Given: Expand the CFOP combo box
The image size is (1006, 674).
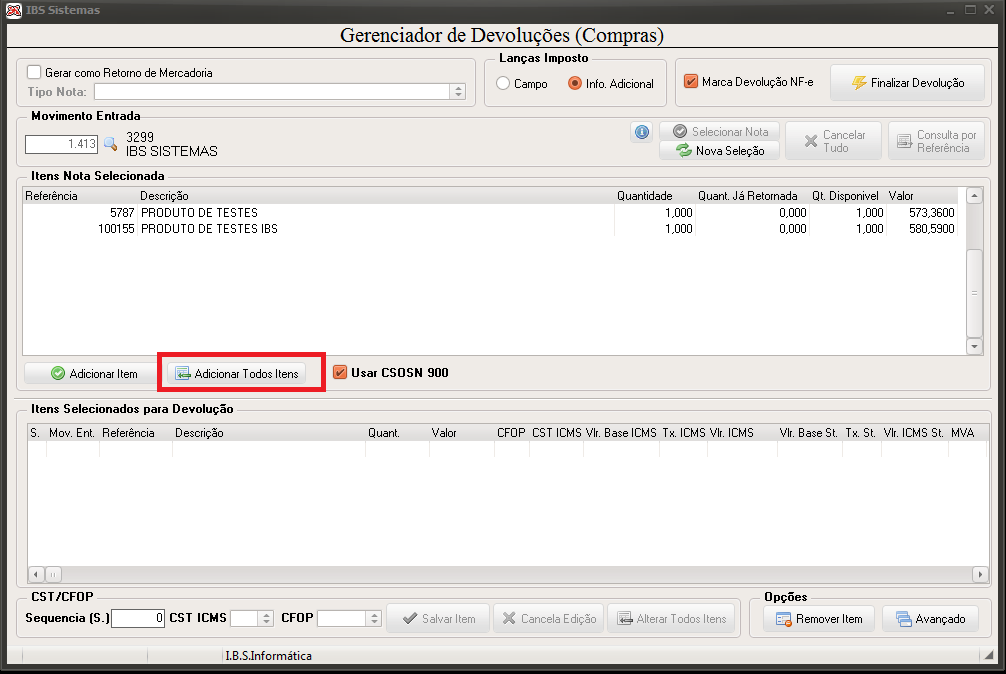Looking at the screenshot, I should coord(374,618).
